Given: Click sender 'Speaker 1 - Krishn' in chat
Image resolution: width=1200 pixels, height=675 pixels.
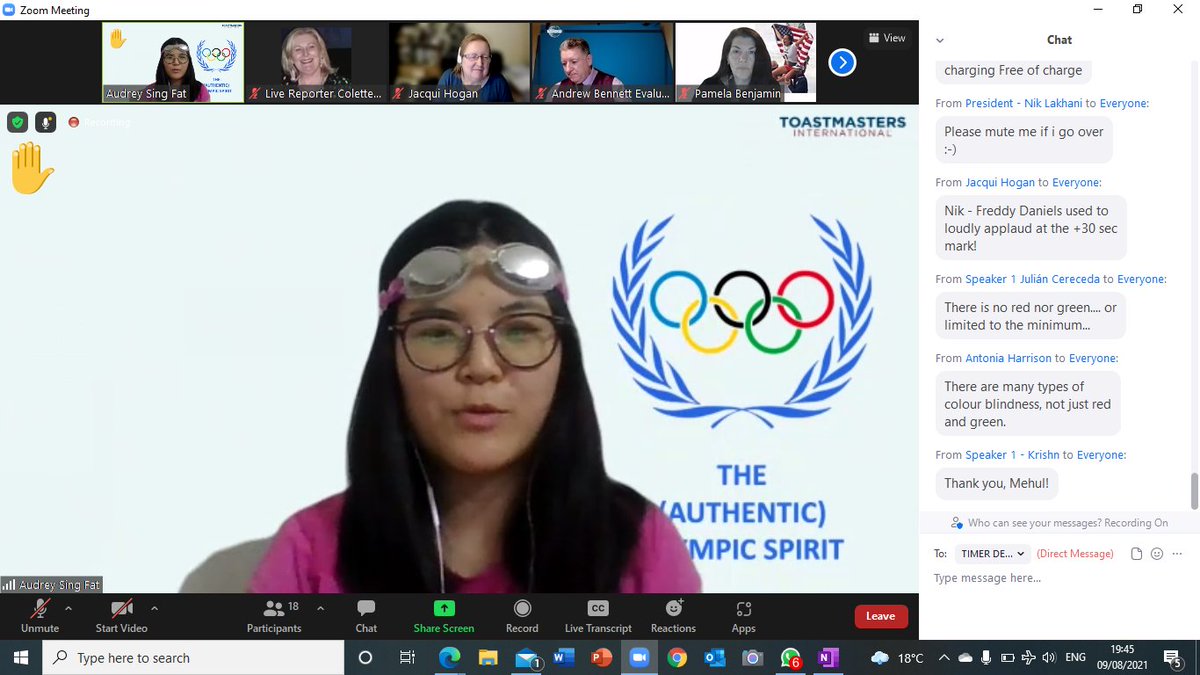Looking at the screenshot, I should pos(1012,455).
